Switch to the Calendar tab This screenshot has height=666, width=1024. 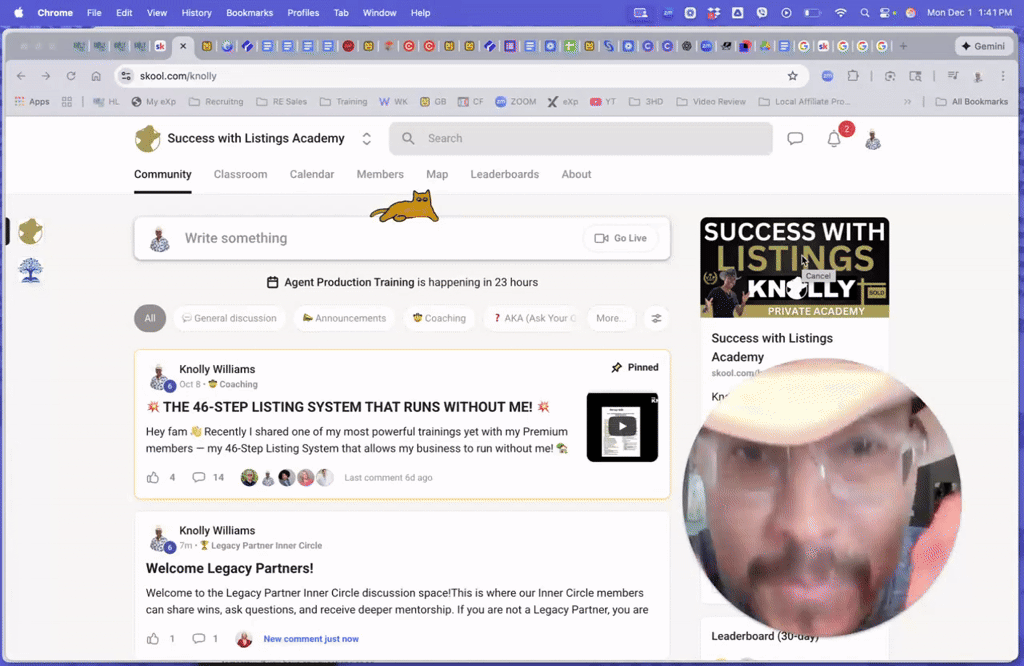(312, 174)
